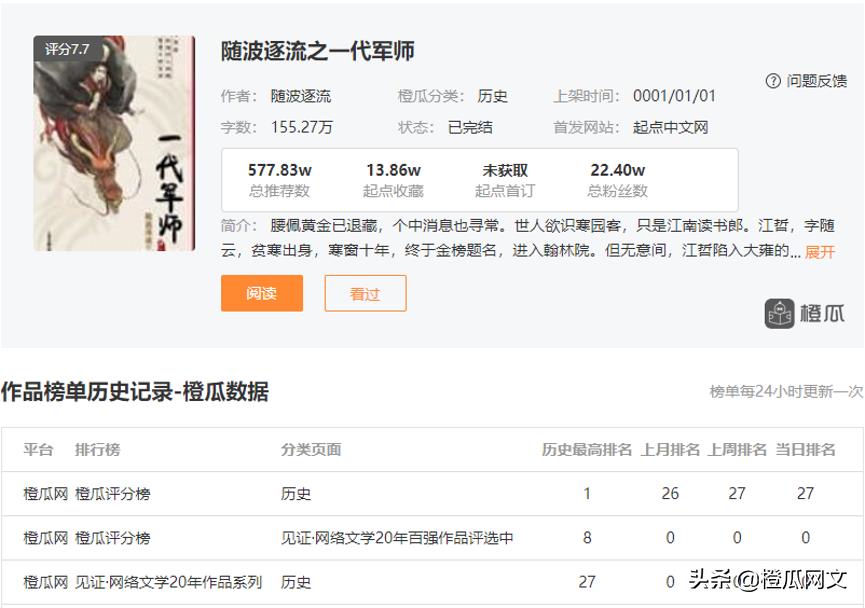Click the 13.86w 起点收藏 stat

pyautogui.click(x=393, y=180)
